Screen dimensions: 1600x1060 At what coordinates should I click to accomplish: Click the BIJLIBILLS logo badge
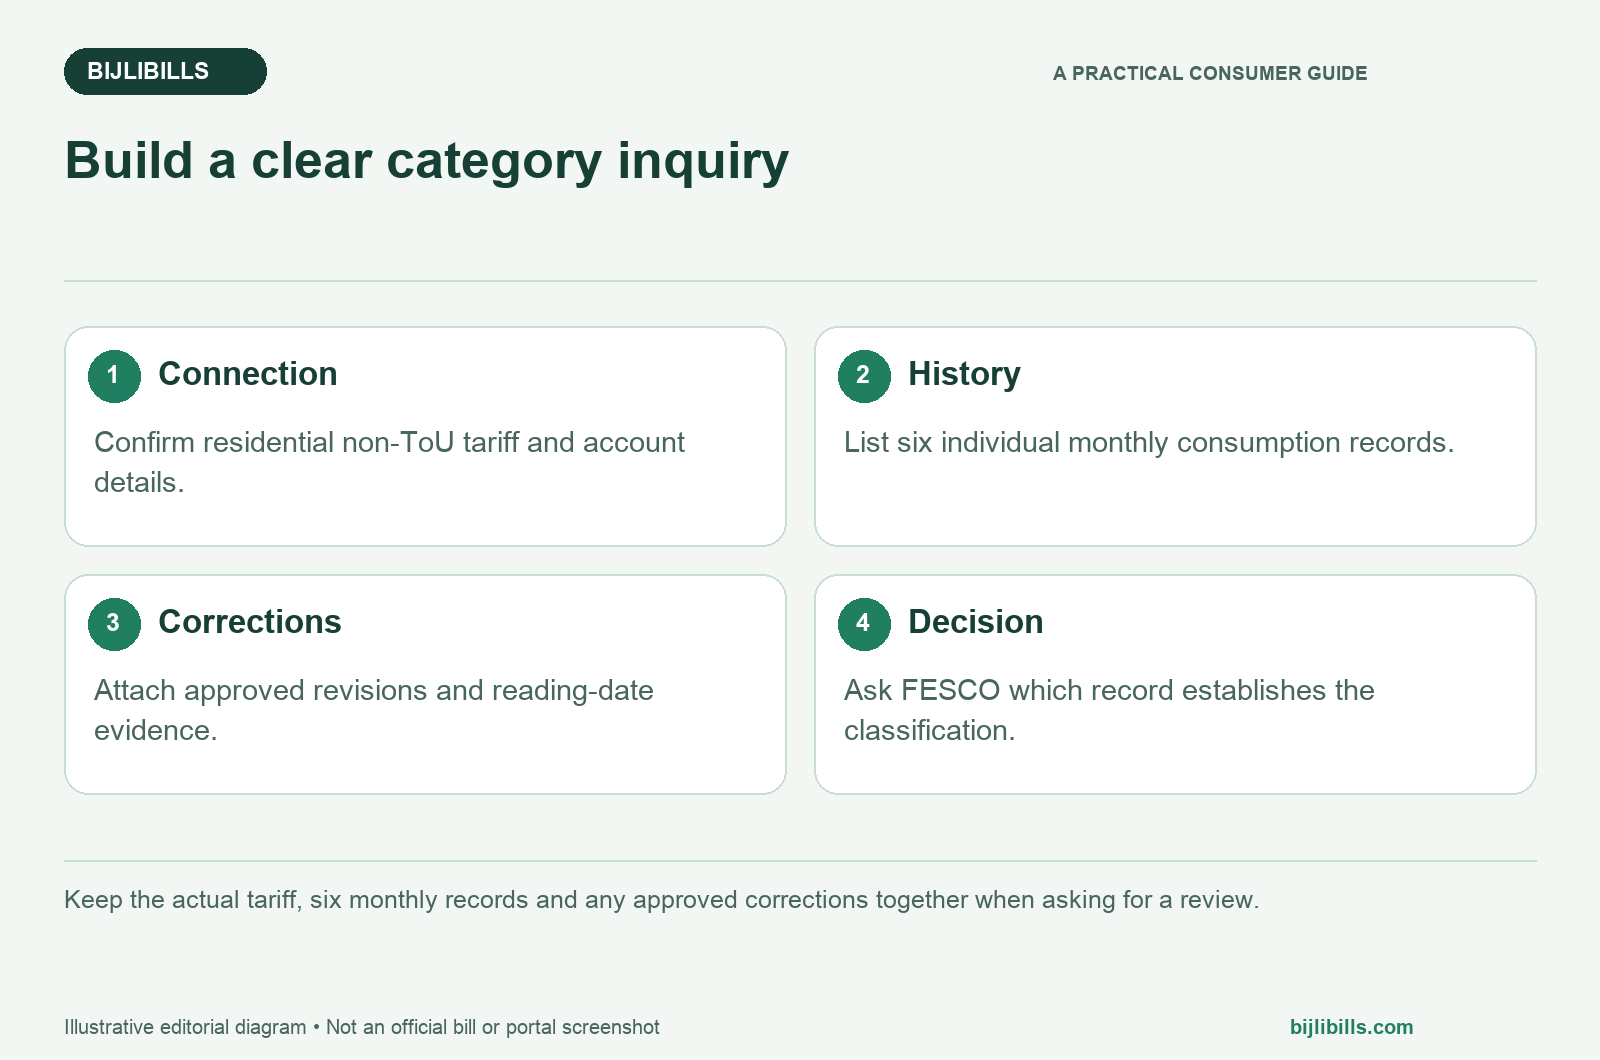[165, 72]
